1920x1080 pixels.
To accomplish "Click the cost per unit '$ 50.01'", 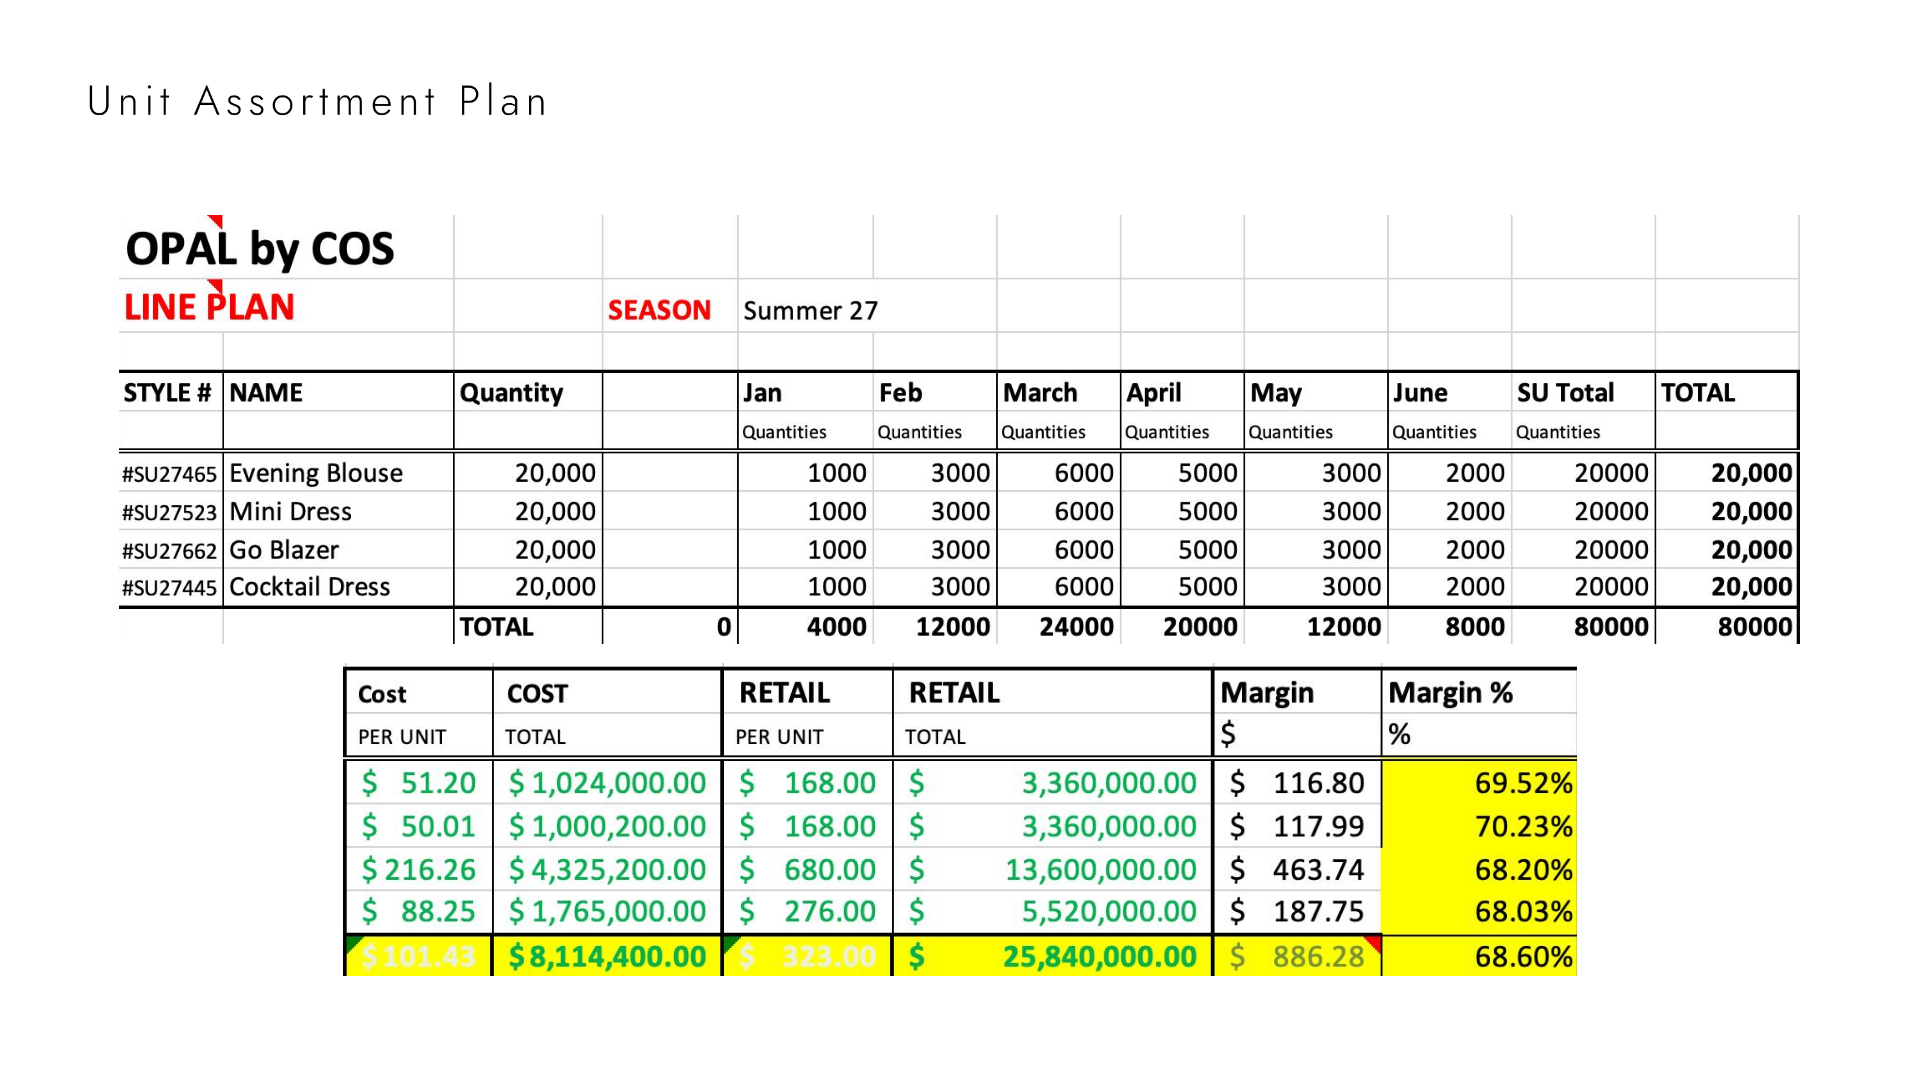I will coord(418,826).
